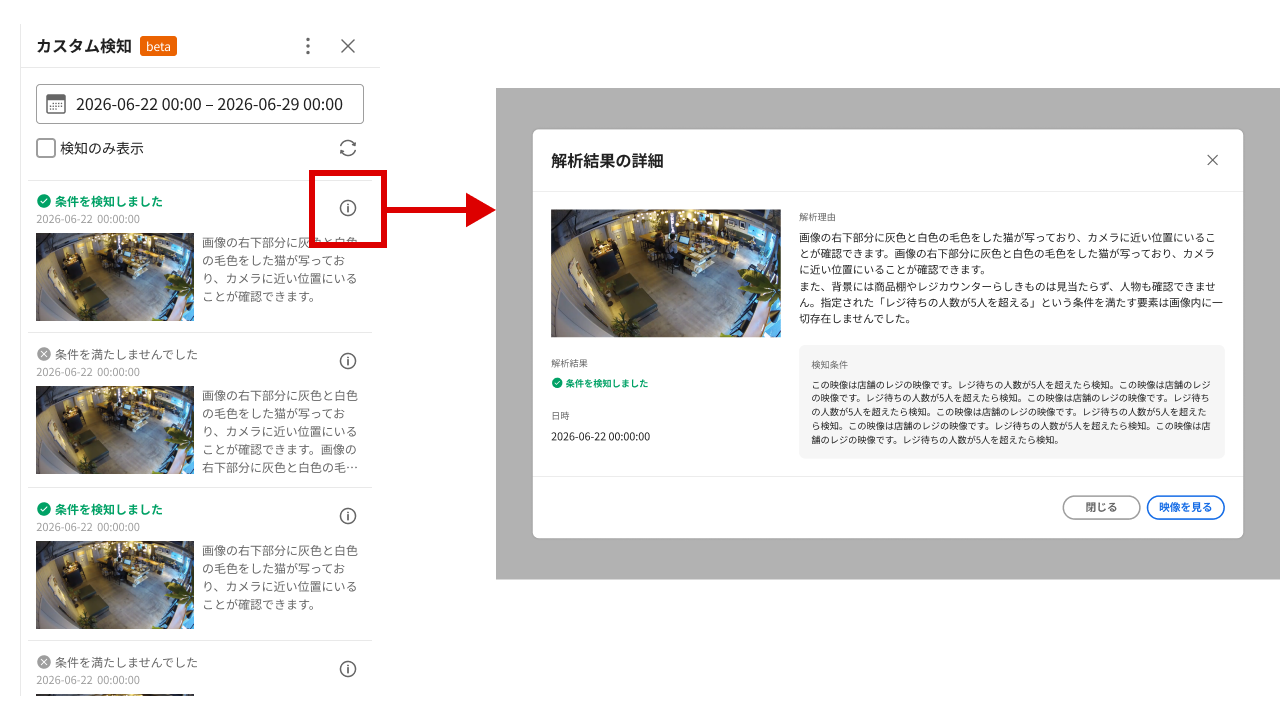1280x720 pixels.
Task: Click the timestamp of the third list entry
Action: click(88, 527)
